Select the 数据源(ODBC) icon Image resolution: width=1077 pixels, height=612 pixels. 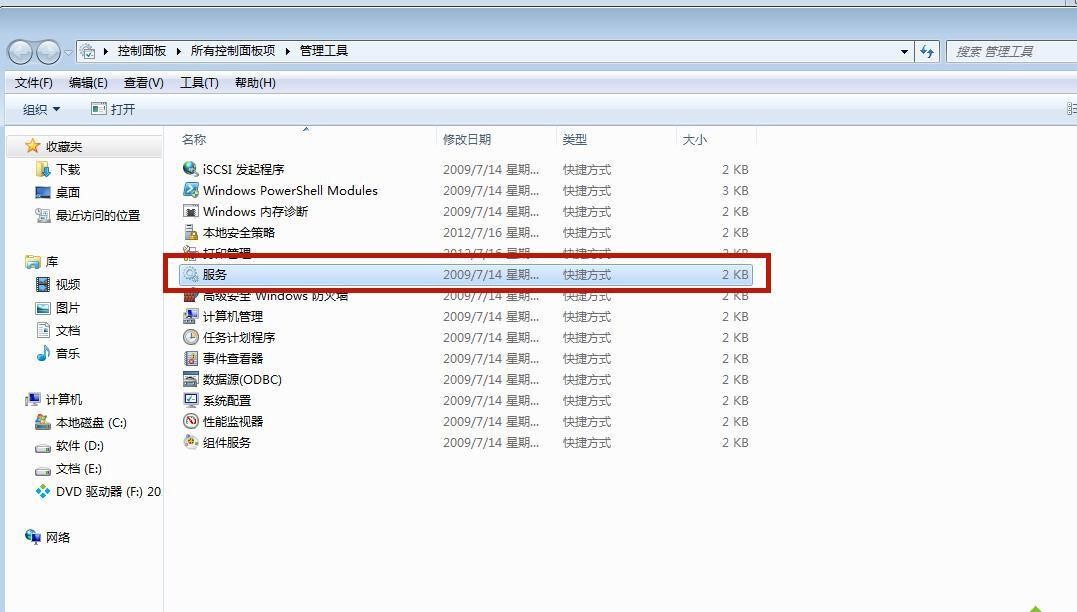(x=191, y=379)
